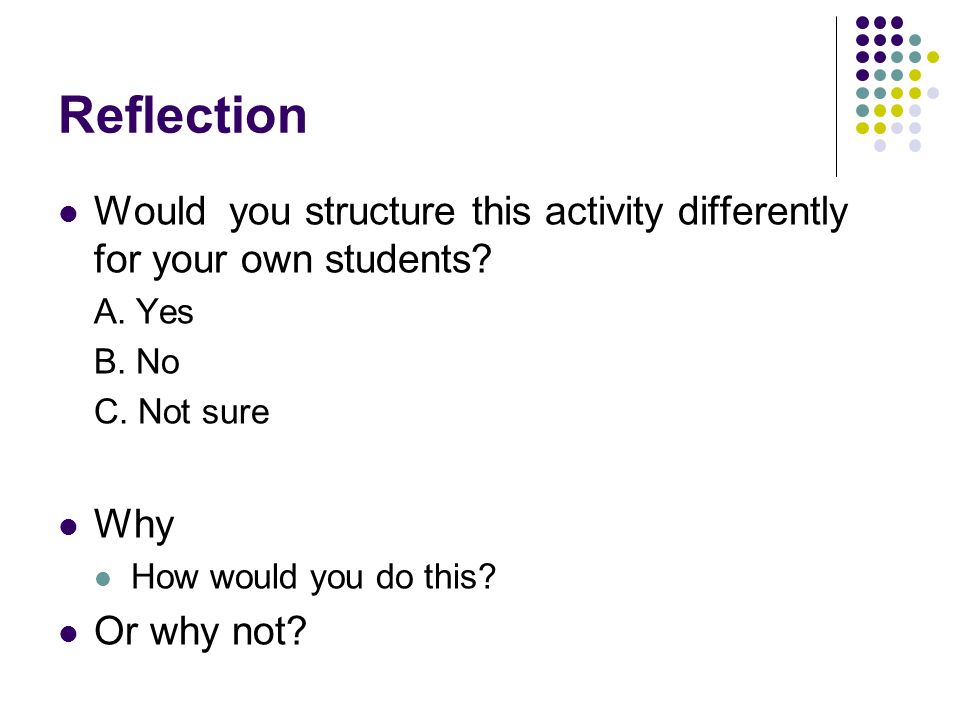Select answer option A. Yes
Image resolution: width=960 pixels, height=720 pixels.
point(144,311)
